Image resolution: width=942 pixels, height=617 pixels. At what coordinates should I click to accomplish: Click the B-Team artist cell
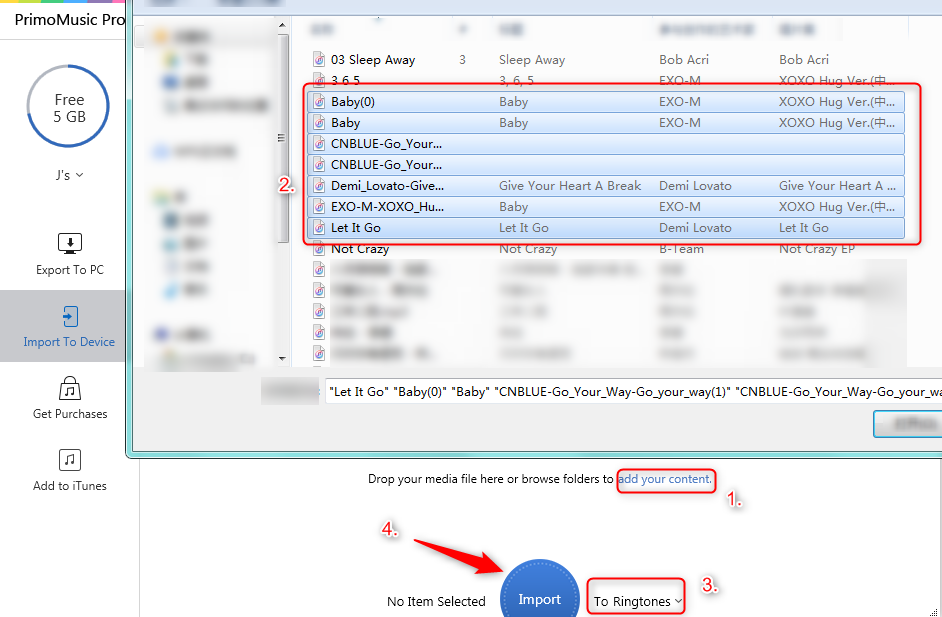pyautogui.click(x=681, y=249)
